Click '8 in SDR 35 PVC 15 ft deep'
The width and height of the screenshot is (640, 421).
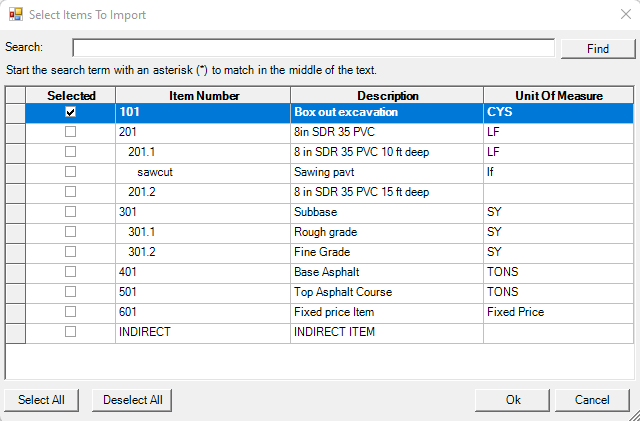click(387, 193)
